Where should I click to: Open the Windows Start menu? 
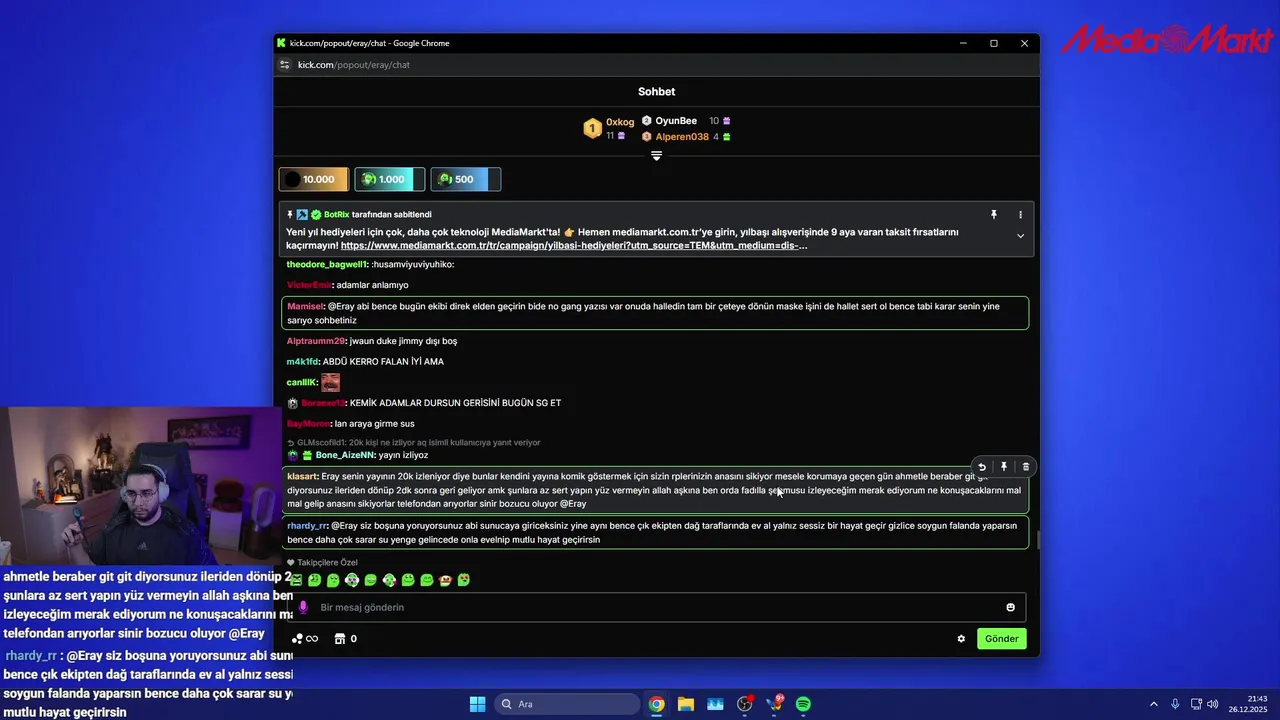477,704
